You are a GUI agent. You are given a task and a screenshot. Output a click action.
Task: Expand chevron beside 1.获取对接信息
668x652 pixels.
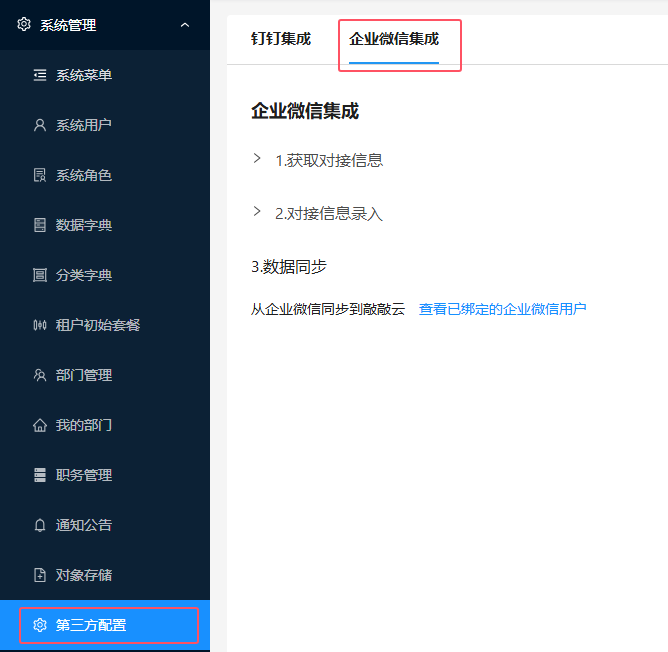tap(257, 159)
